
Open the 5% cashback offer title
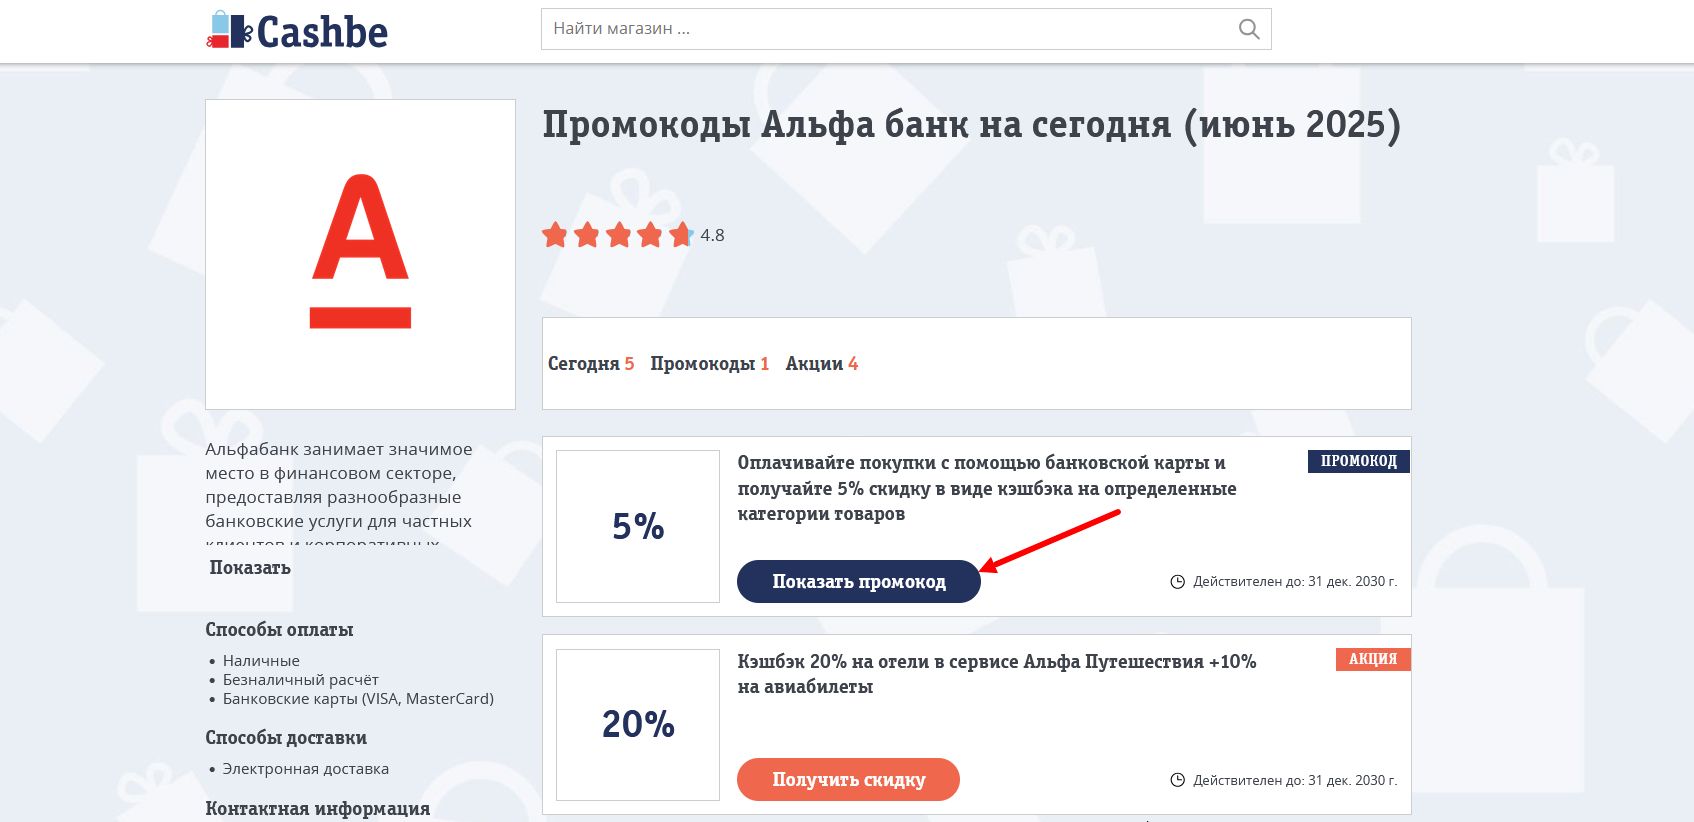tap(987, 488)
